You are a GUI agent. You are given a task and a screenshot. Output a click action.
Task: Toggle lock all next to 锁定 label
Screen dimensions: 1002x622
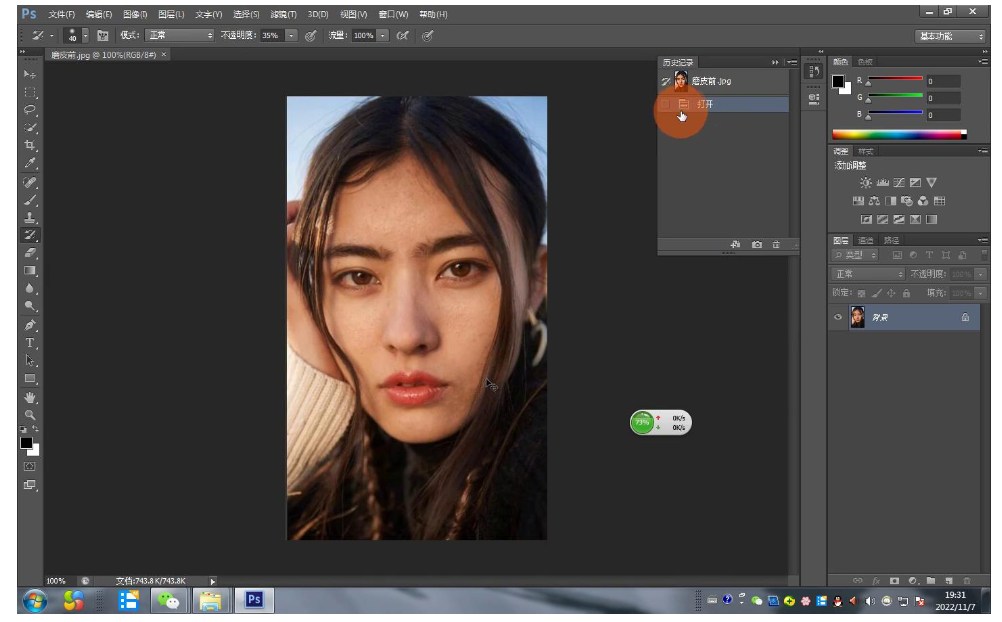(x=906, y=293)
